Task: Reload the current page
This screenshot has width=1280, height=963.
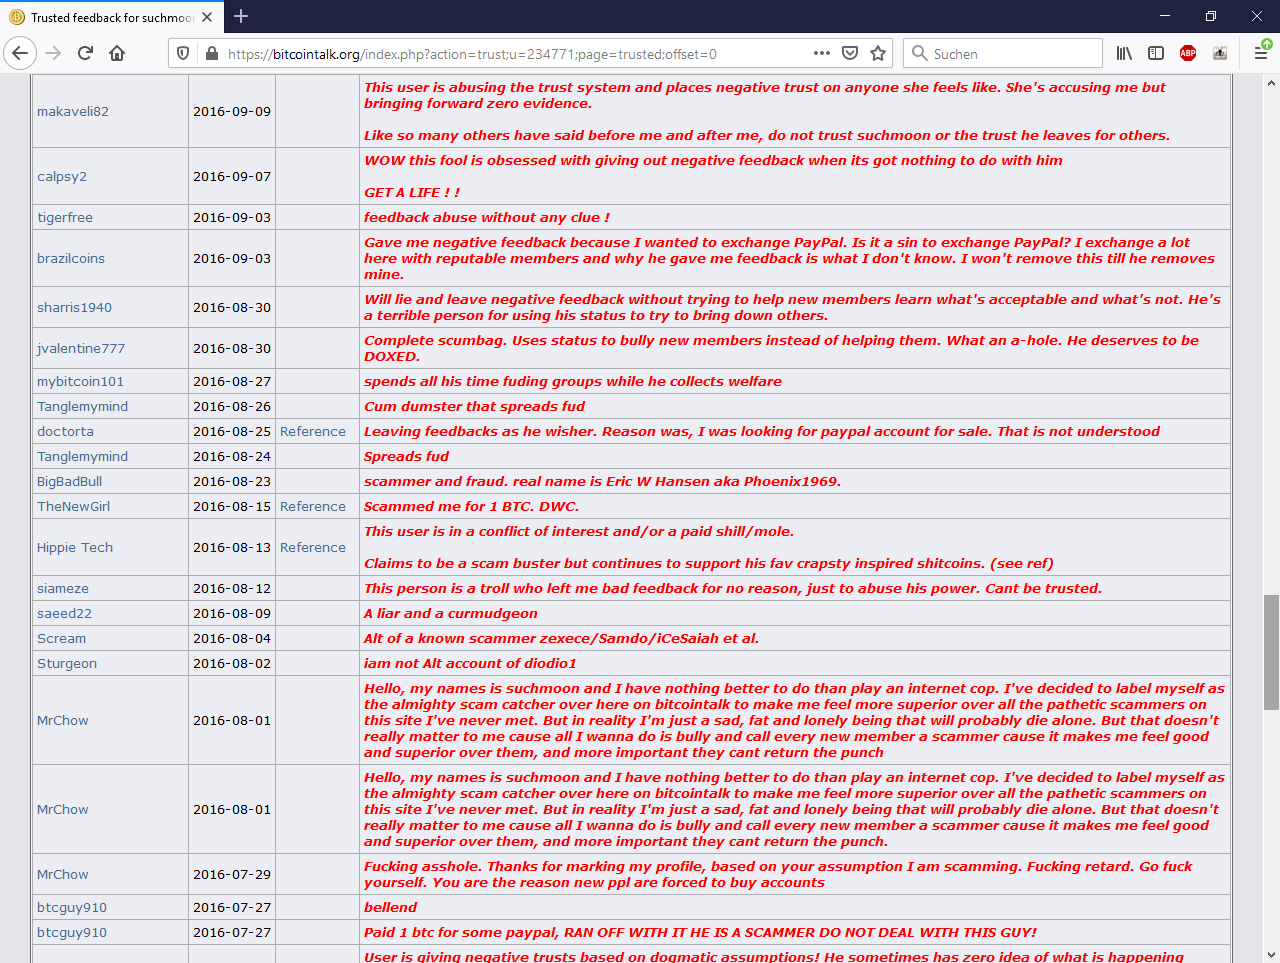Action: [85, 53]
